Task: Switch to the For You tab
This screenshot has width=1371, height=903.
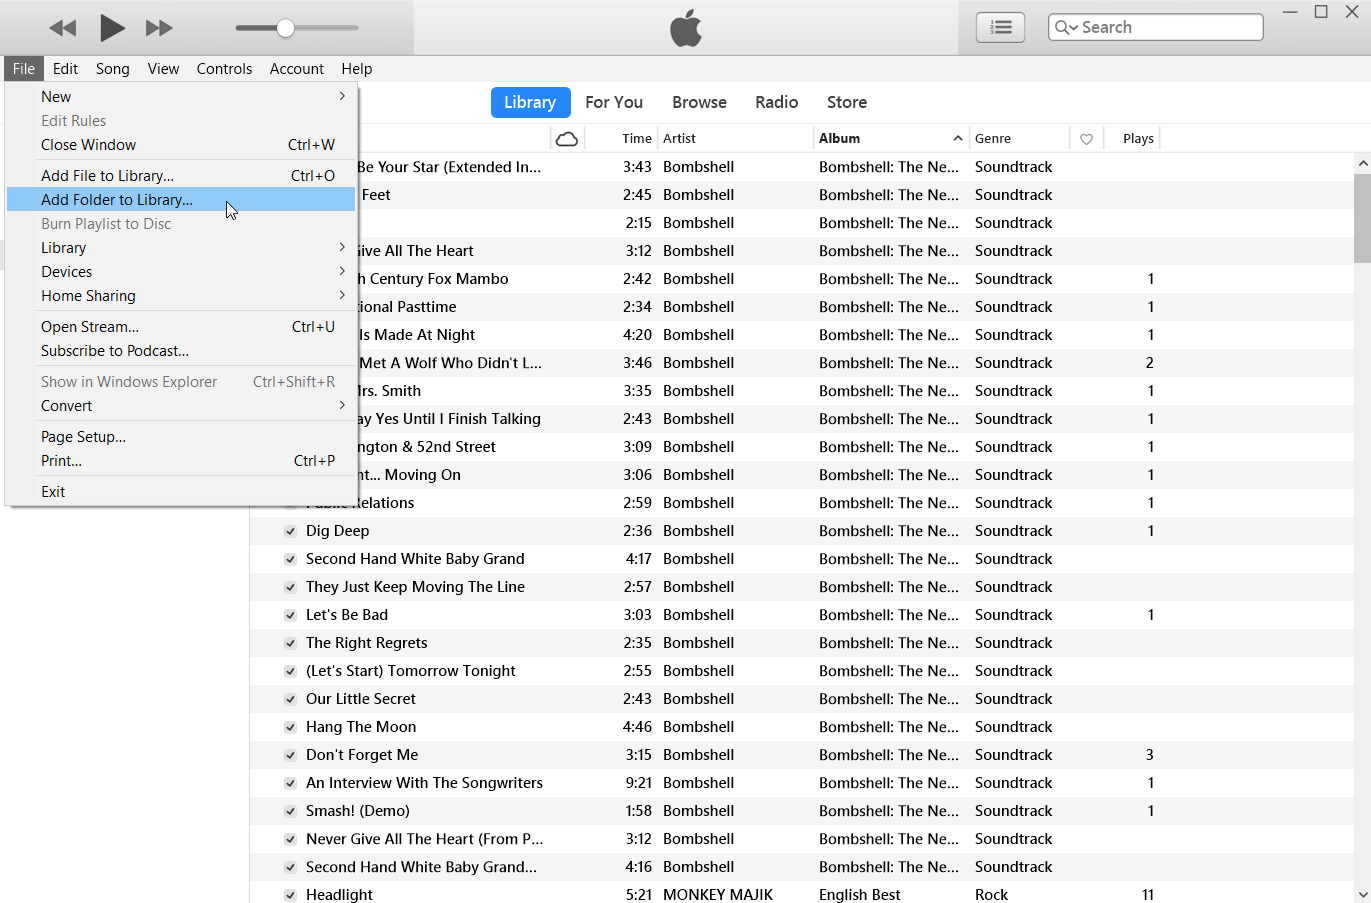Action: (614, 102)
